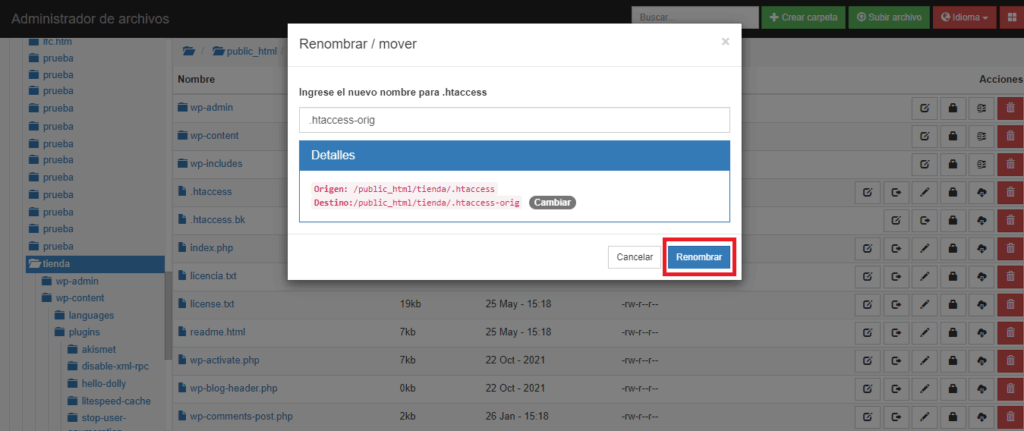Click the Origen path text in Detalles
Viewport: 1024px width, 431px height.
click(x=405, y=189)
